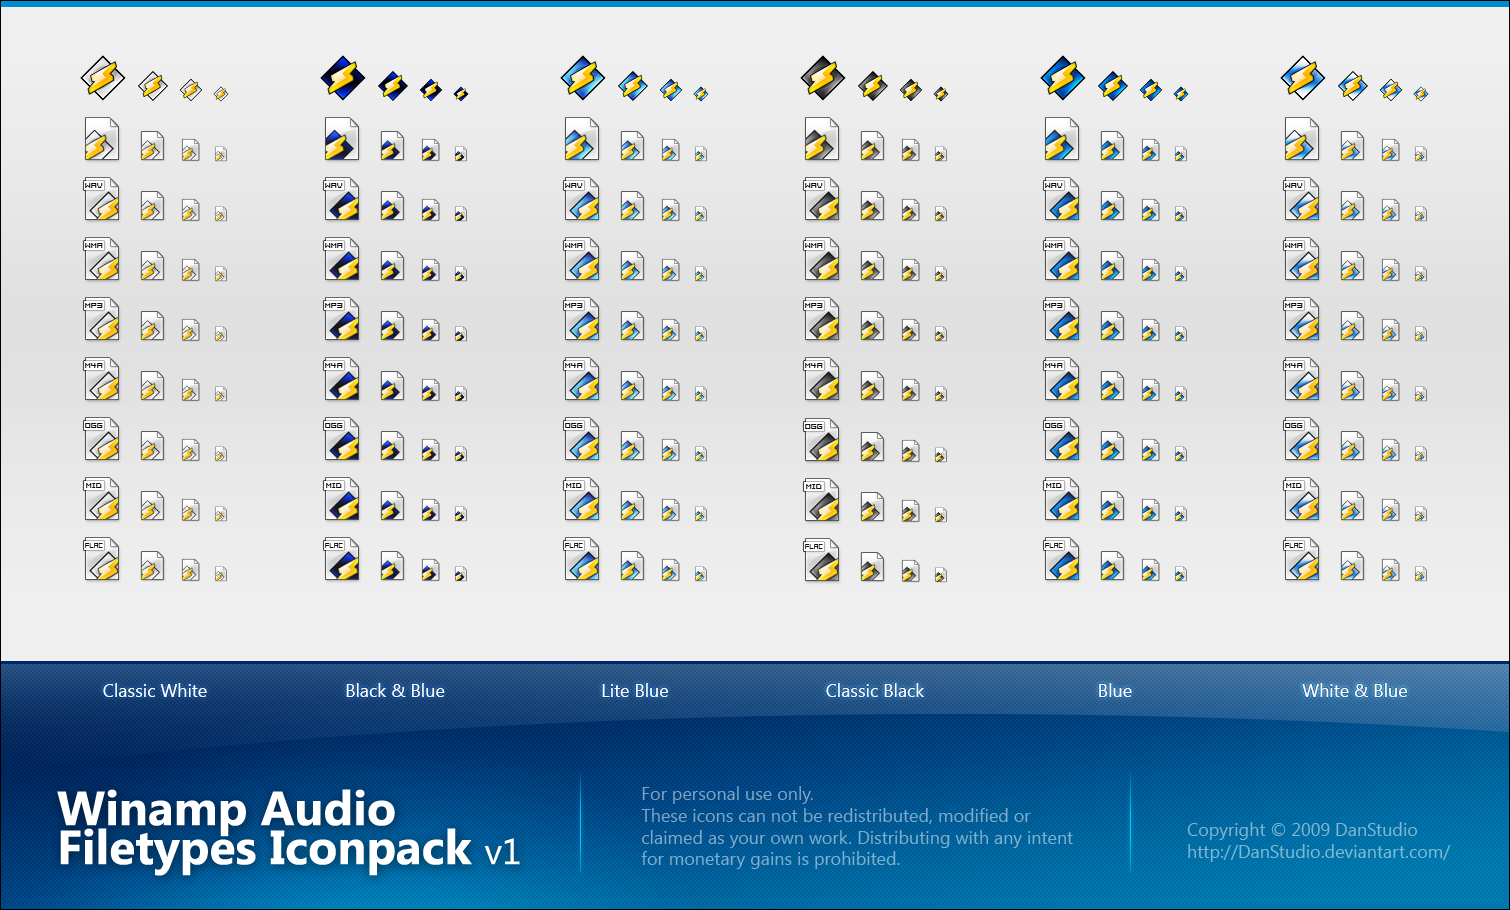Select the large OGG file icon in Classic White set
This screenshot has width=1510, height=910.
coord(102,439)
